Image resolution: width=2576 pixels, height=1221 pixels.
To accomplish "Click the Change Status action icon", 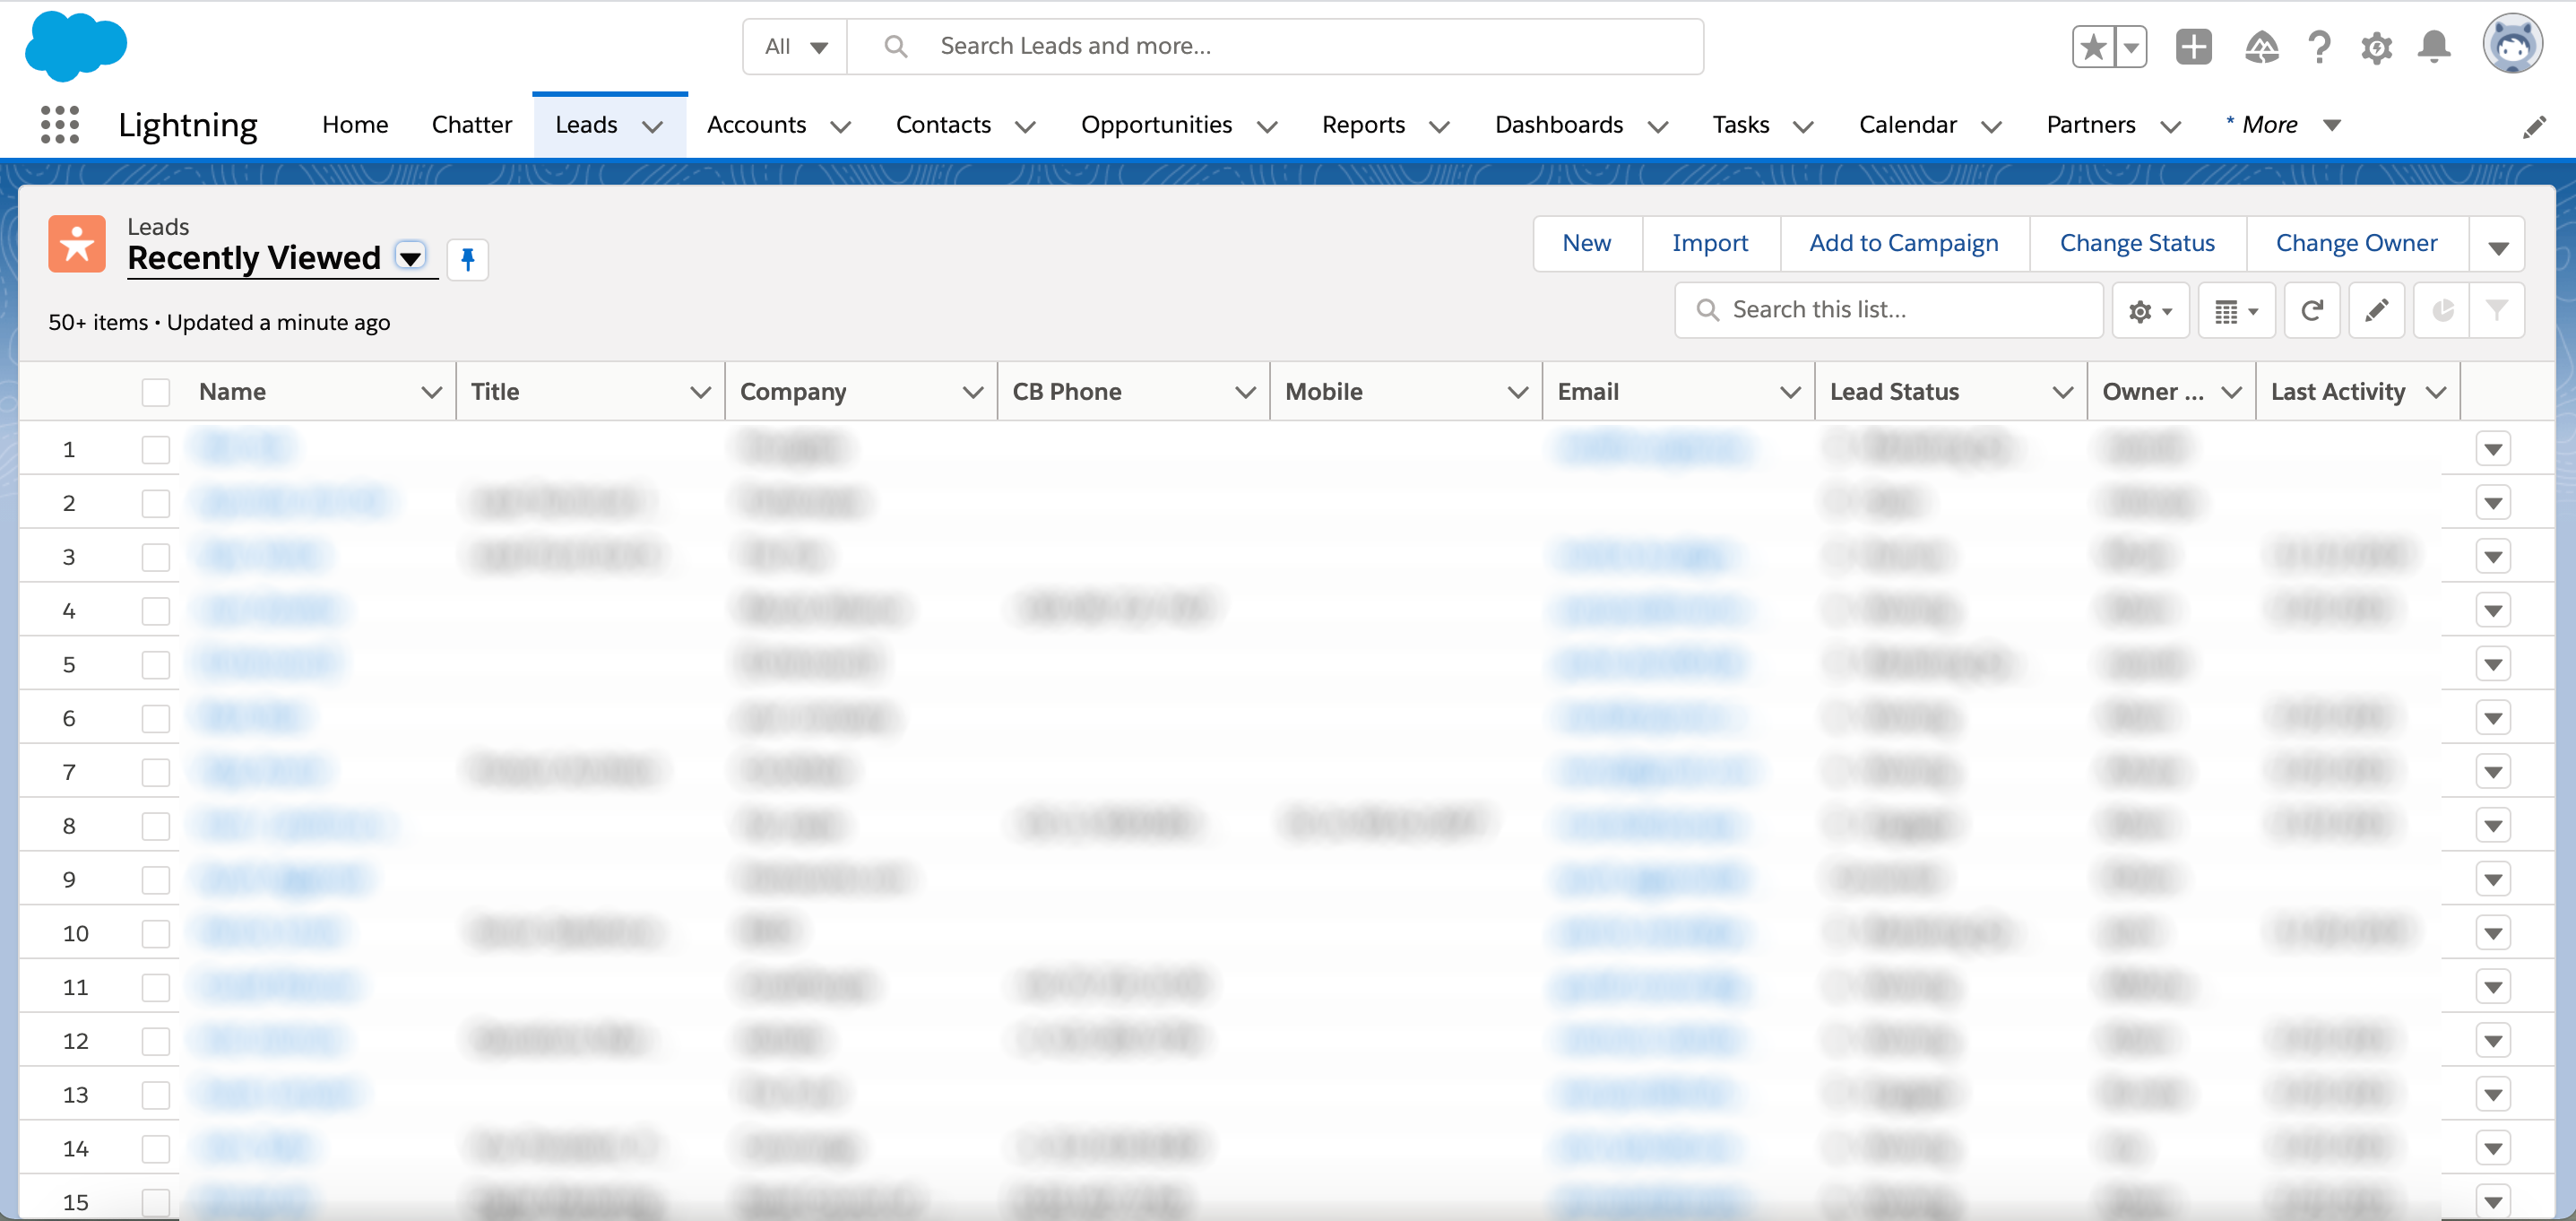I will pyautogui.click(x=2138, y=241).
